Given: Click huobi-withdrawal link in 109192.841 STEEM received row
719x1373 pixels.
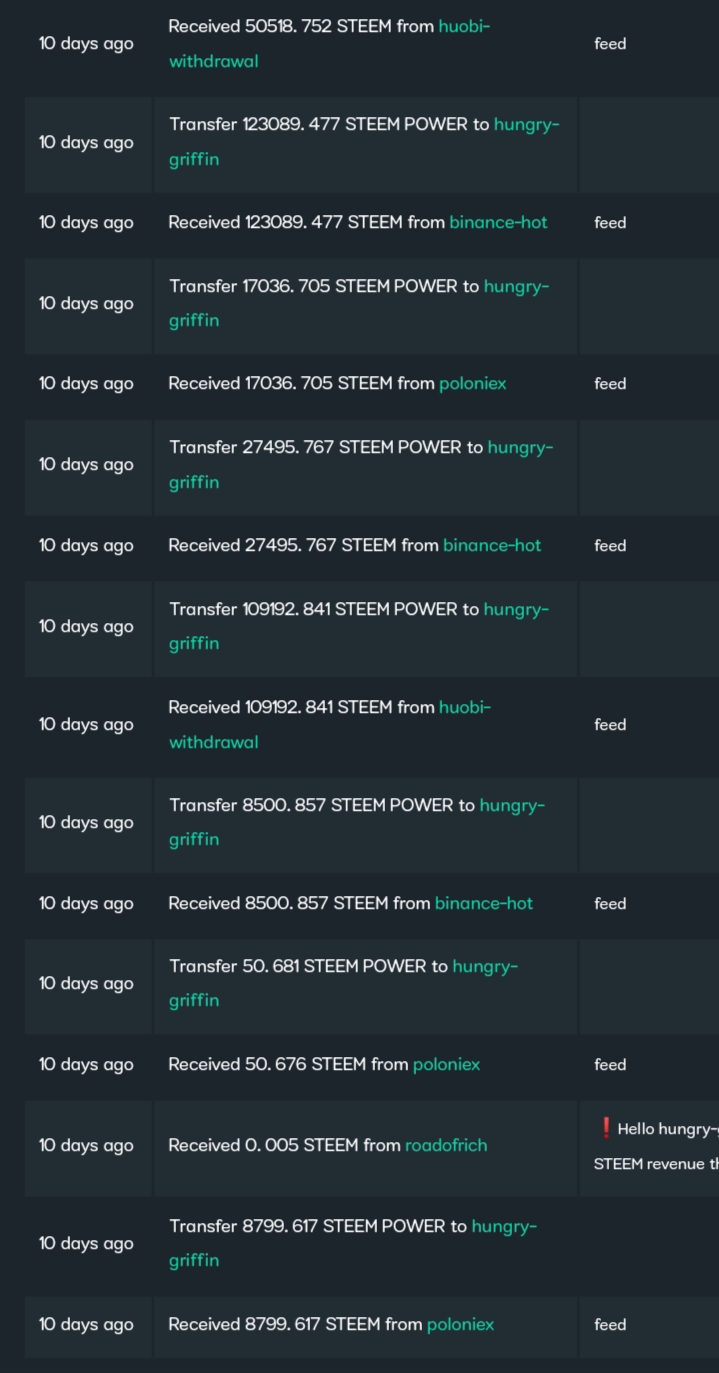Looking at the screenshot, I should tap(330, 724).
